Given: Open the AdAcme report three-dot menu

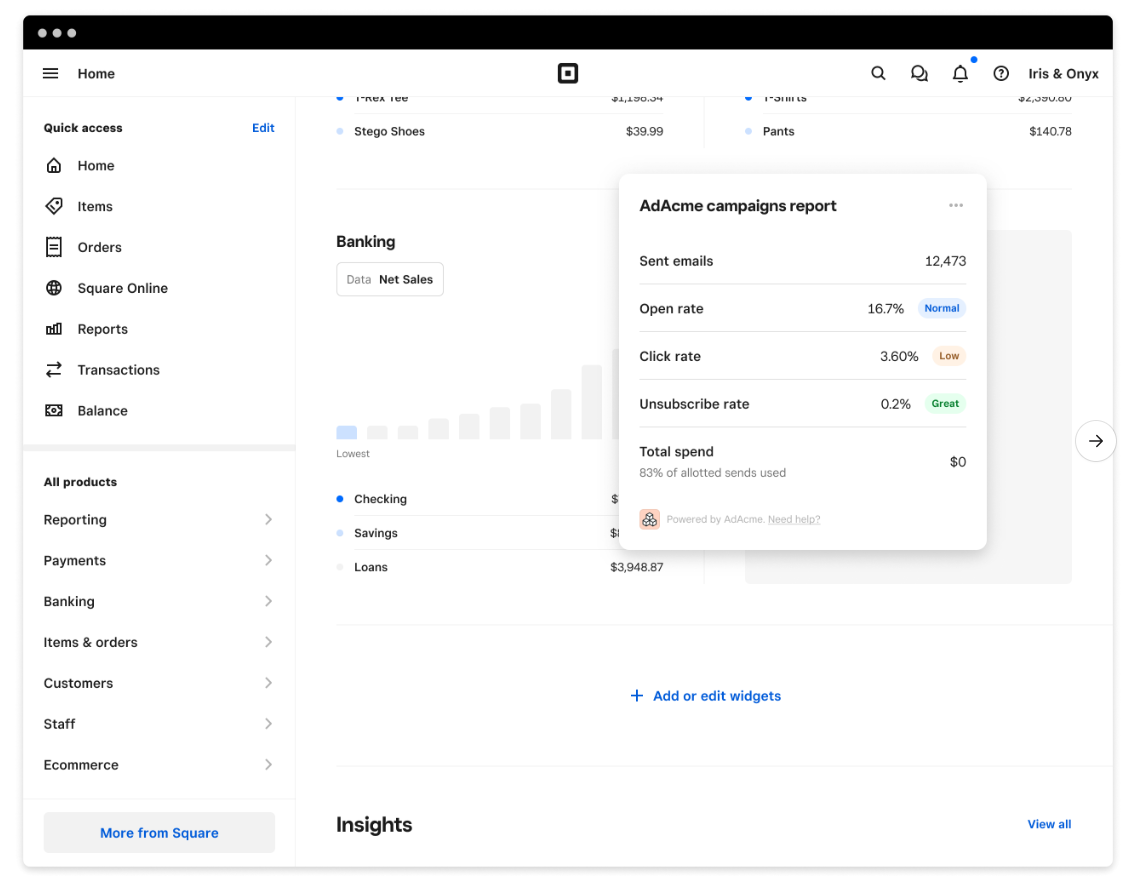Looking at the screenshot, I should pyautogui.click(x=956, y=206).
